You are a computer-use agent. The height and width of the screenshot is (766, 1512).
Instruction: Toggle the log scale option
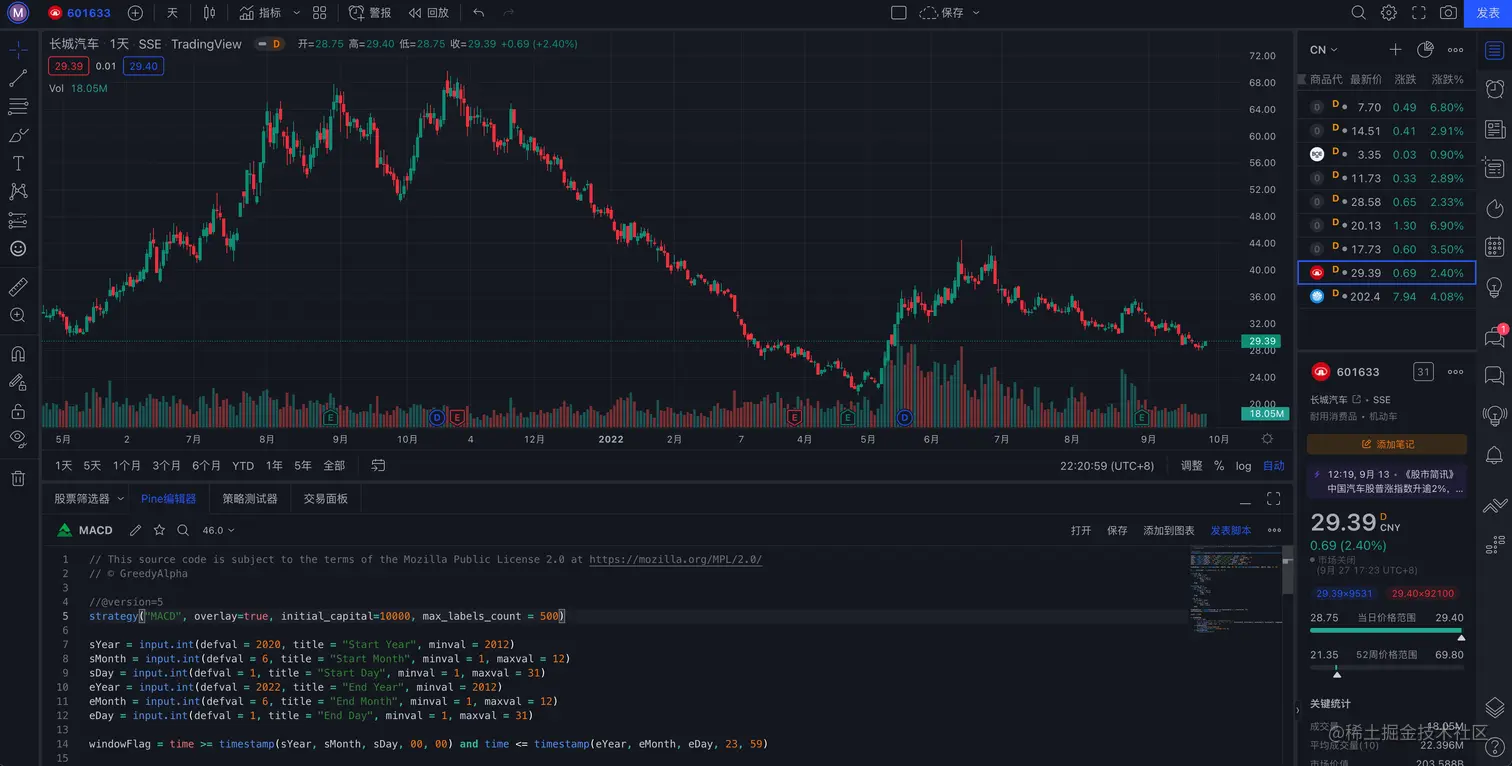tap(1243, 466)
